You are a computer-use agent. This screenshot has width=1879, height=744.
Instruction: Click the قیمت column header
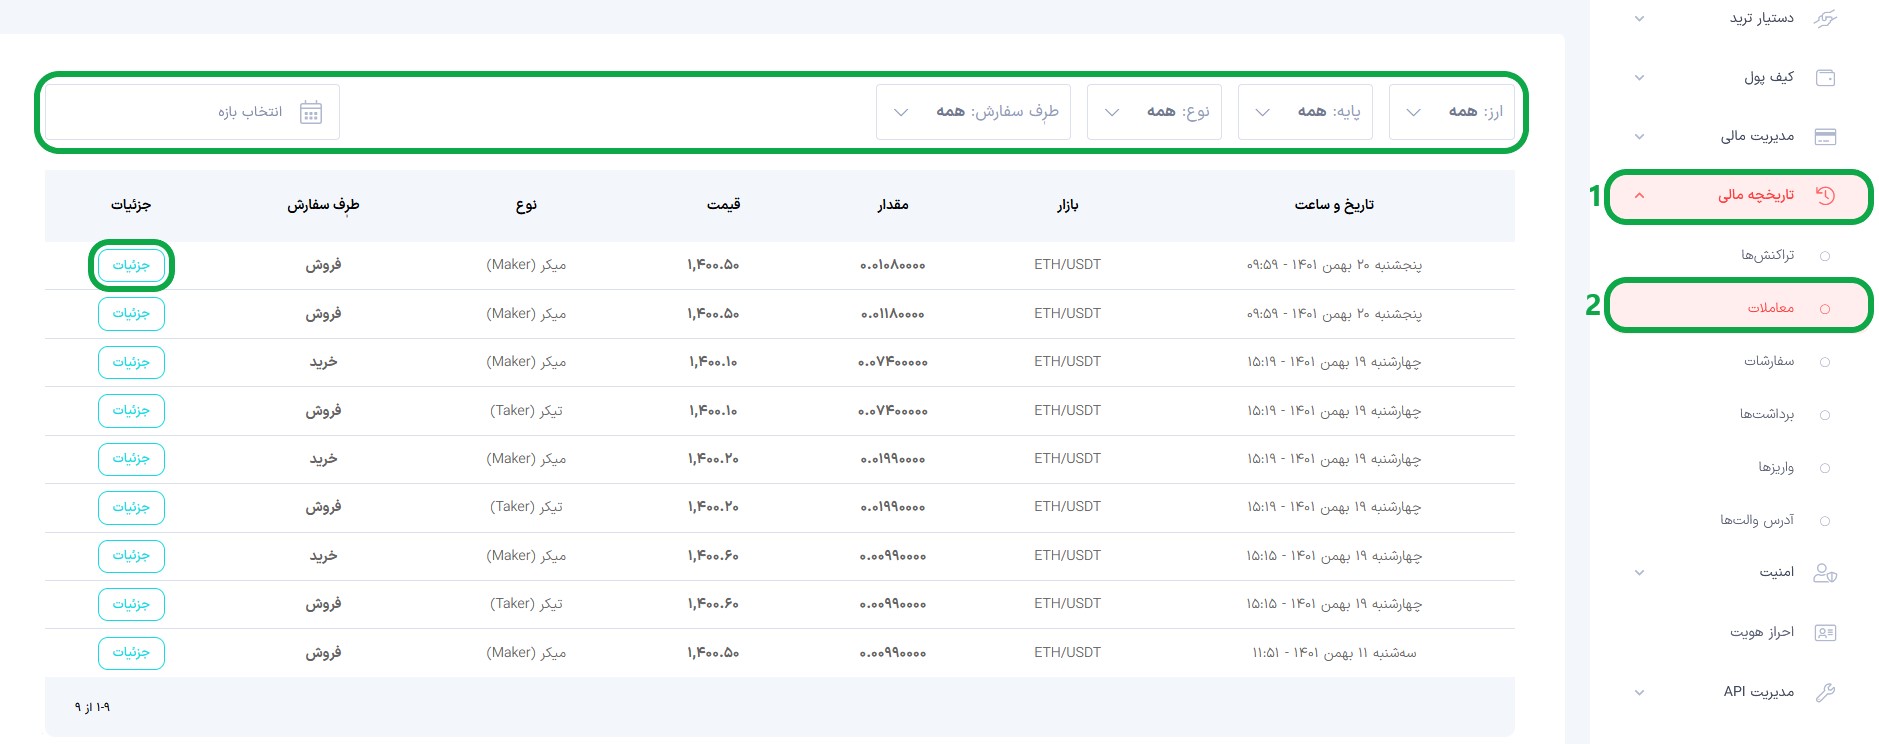[x=724, y=205]
